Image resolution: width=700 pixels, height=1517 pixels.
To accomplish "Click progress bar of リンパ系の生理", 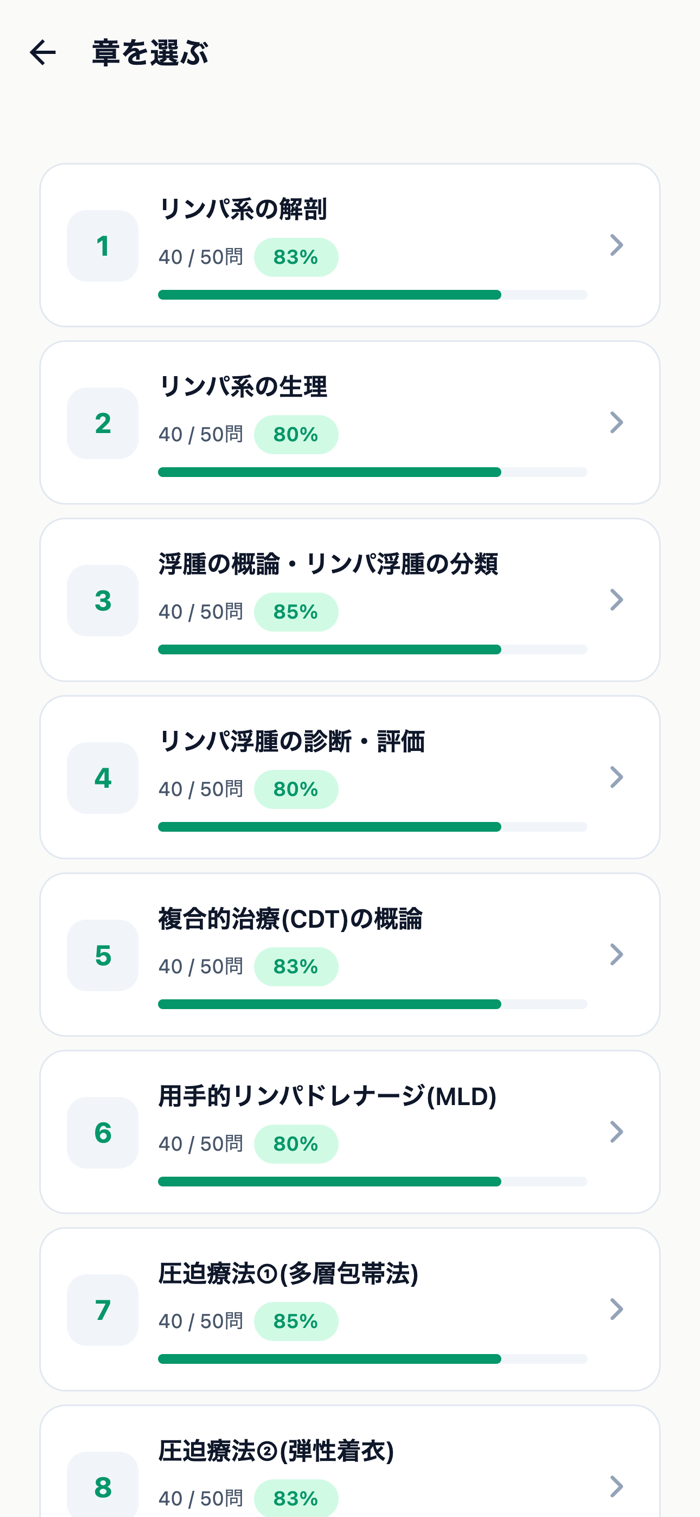I will coord(372,472).
